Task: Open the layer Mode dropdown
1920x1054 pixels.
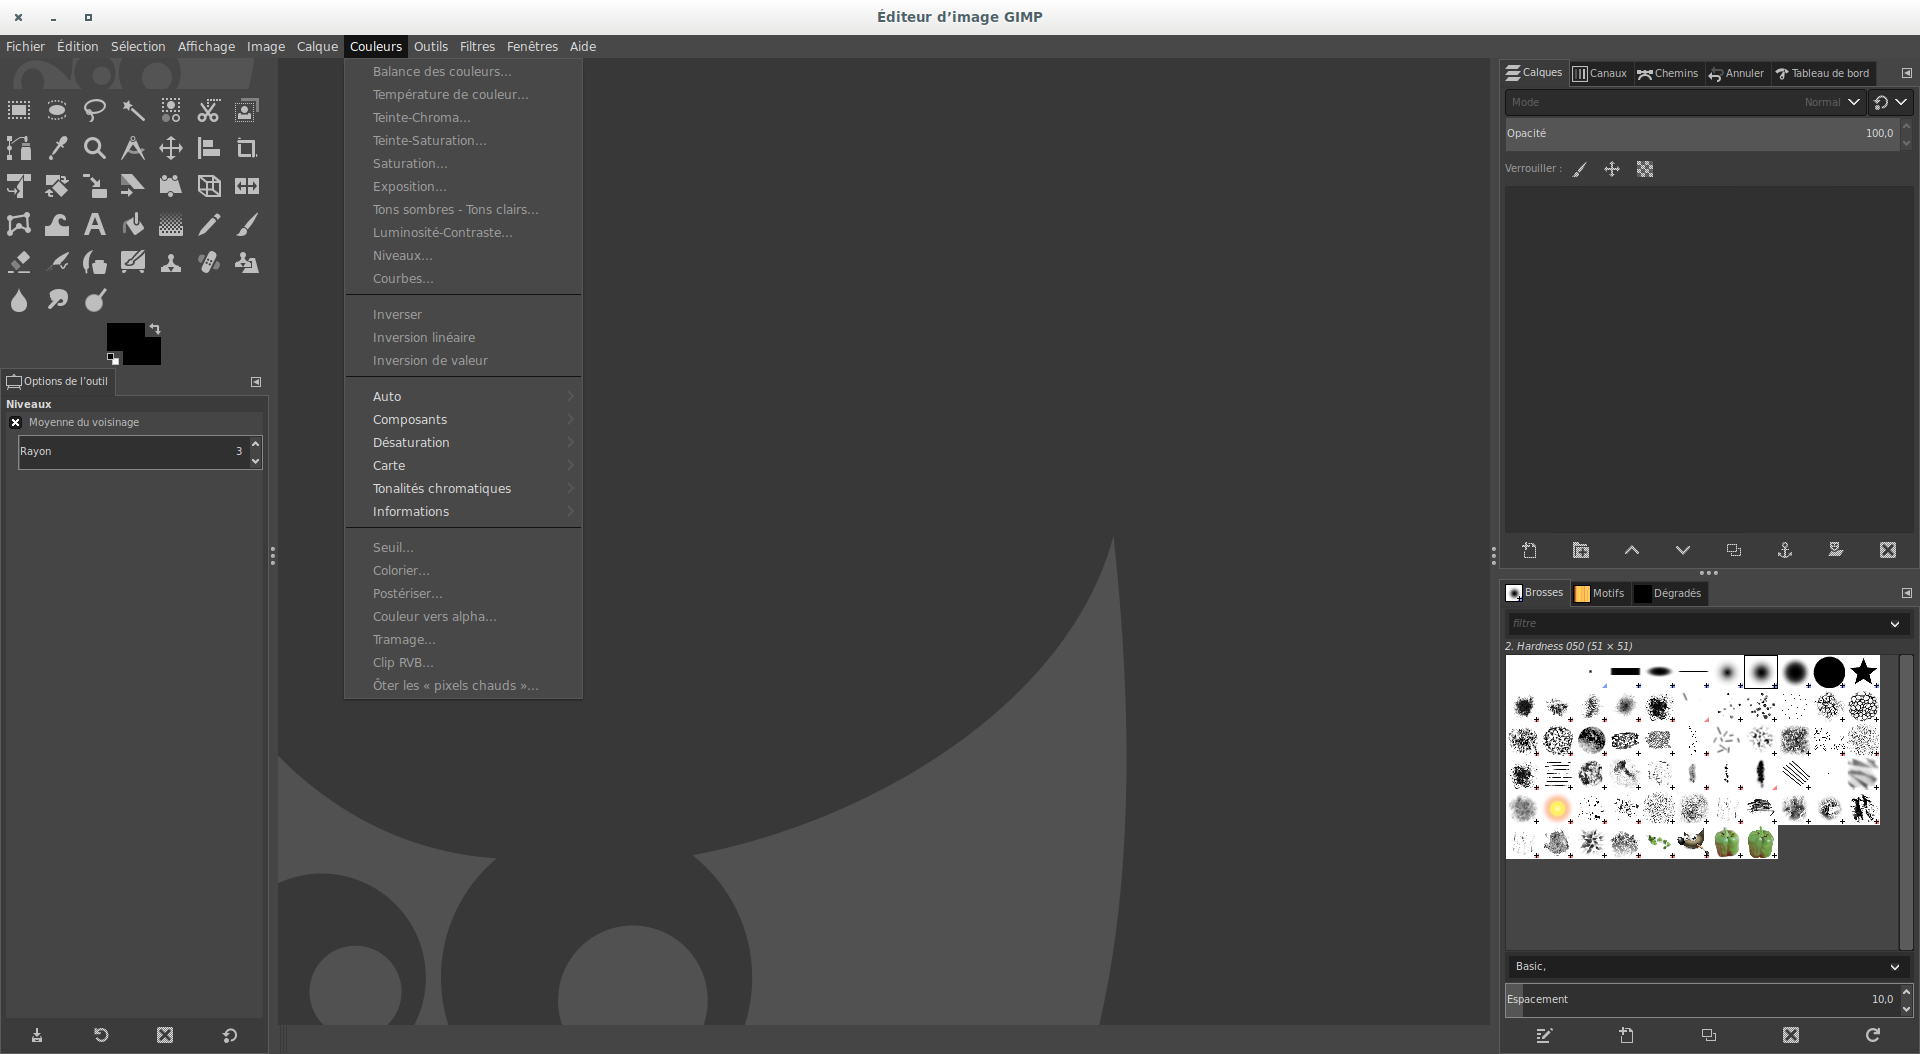Action: 1685,102
